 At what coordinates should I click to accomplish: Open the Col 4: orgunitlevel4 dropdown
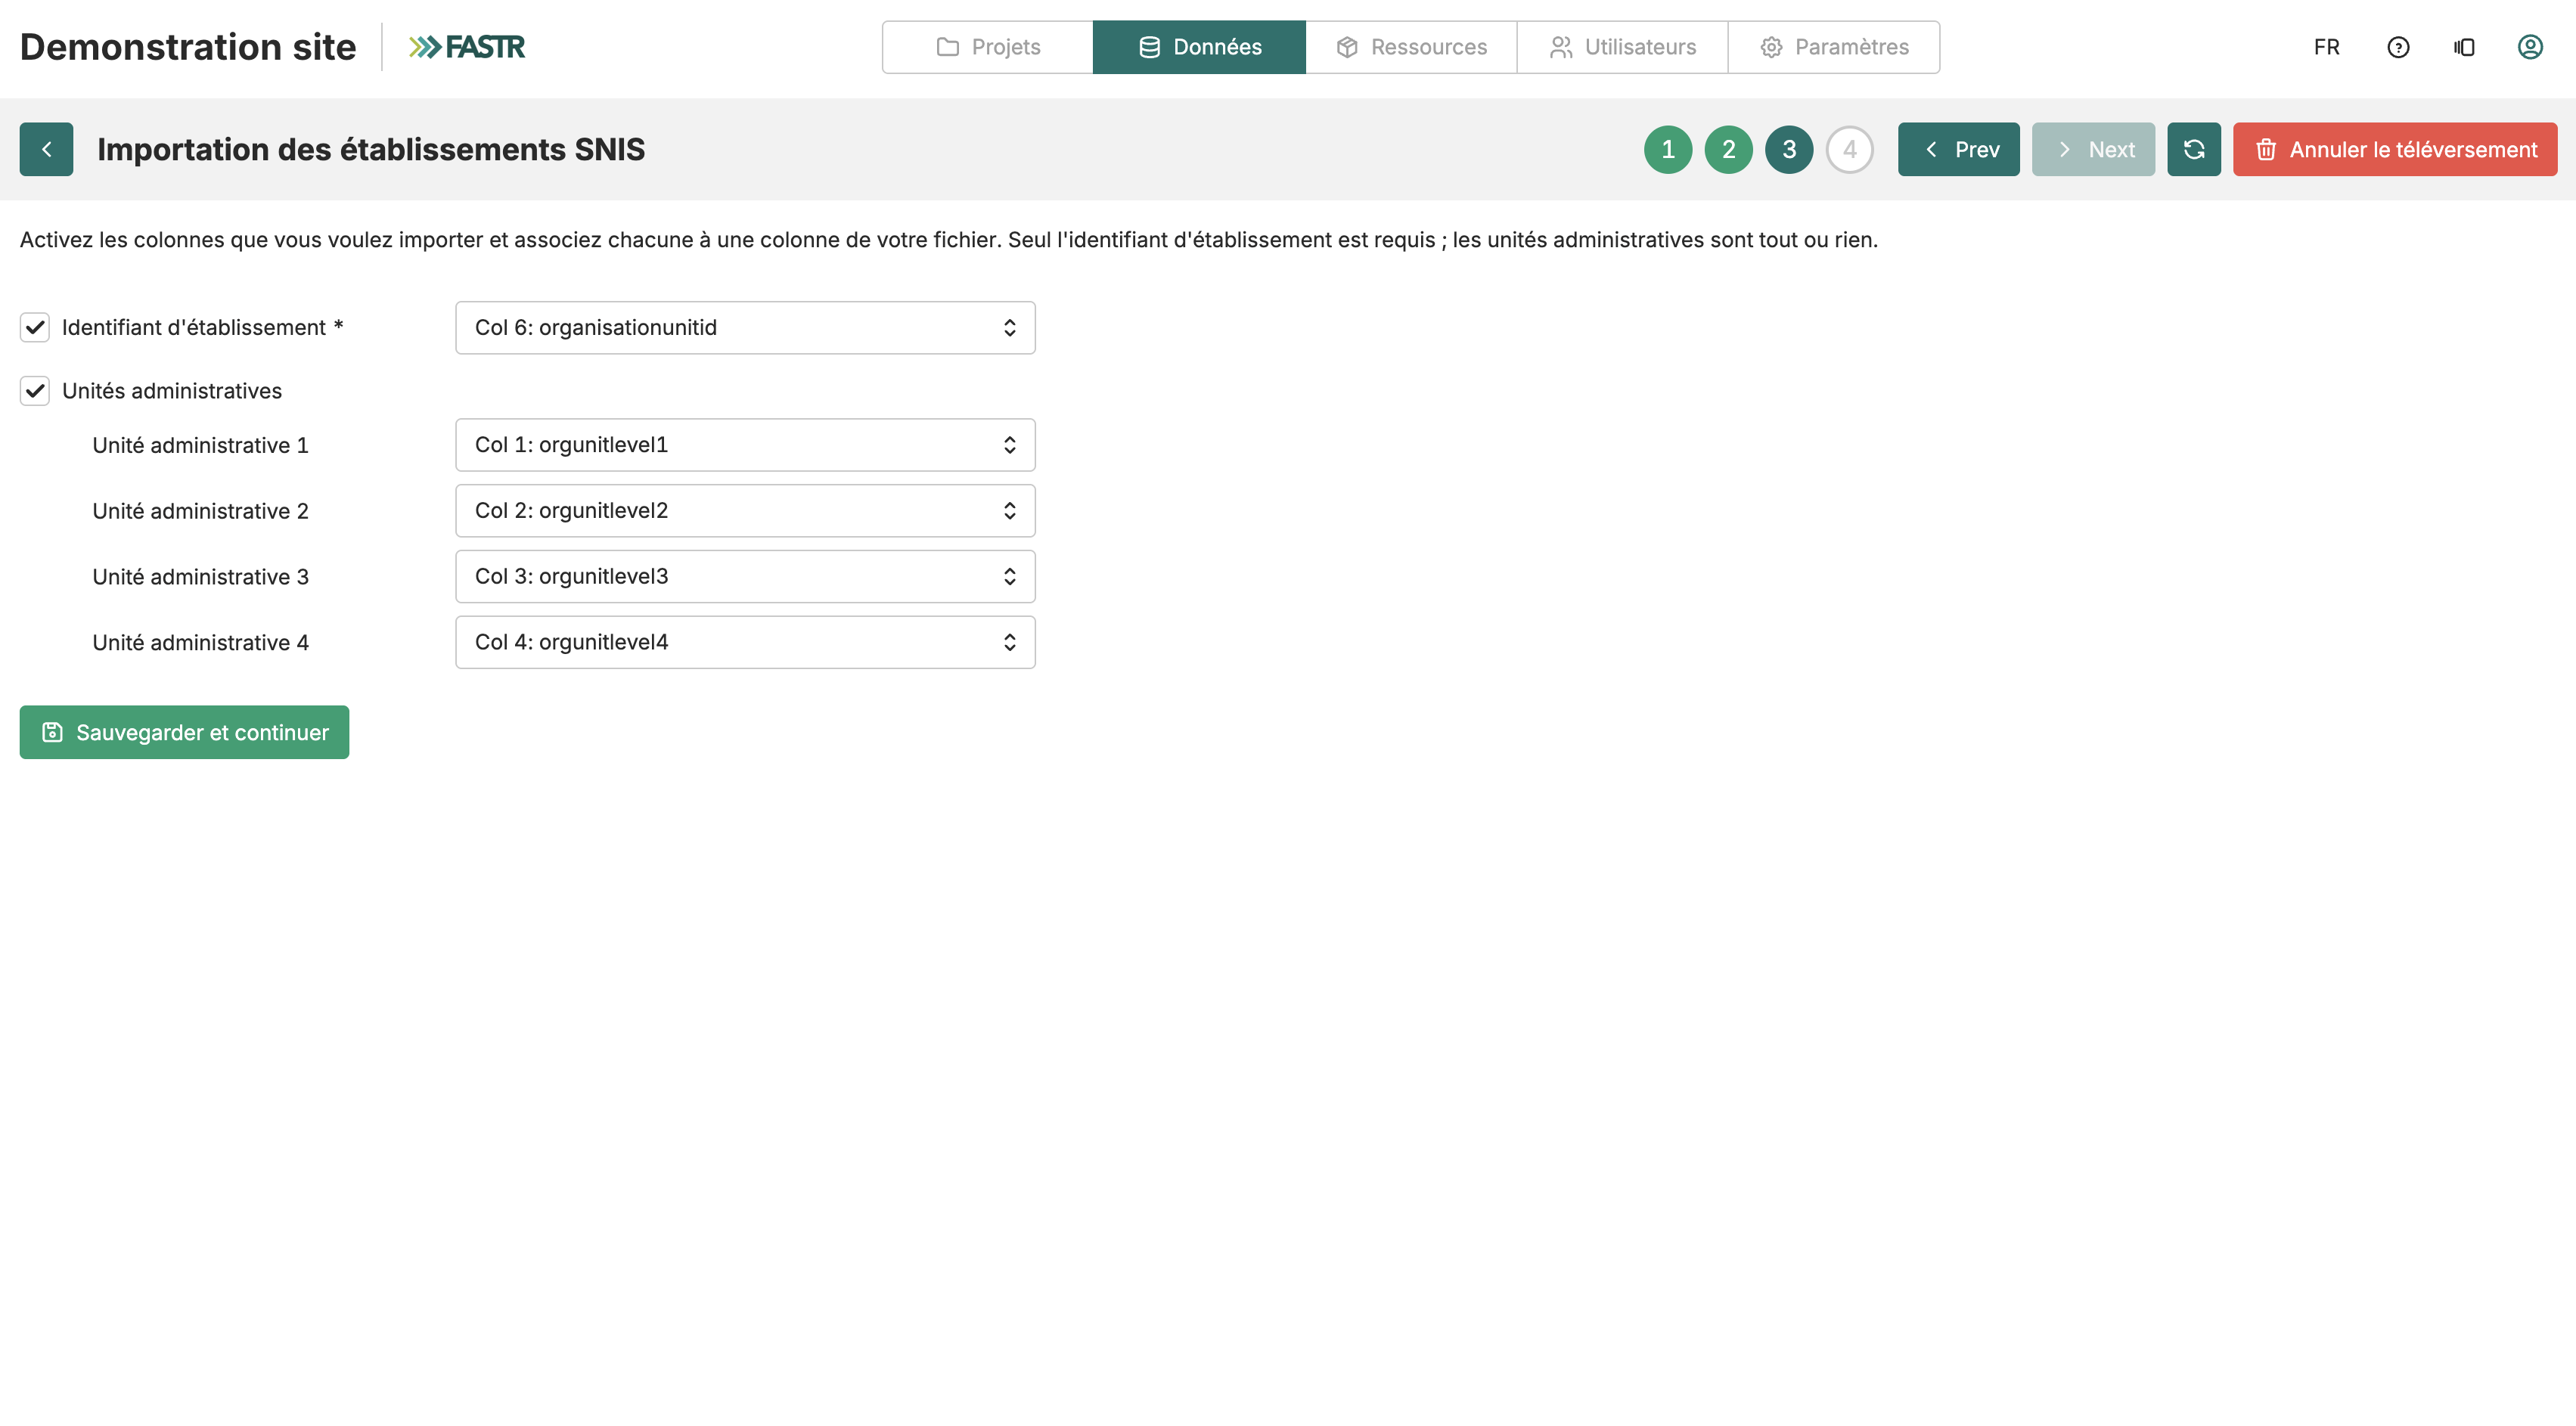[745, 642]
